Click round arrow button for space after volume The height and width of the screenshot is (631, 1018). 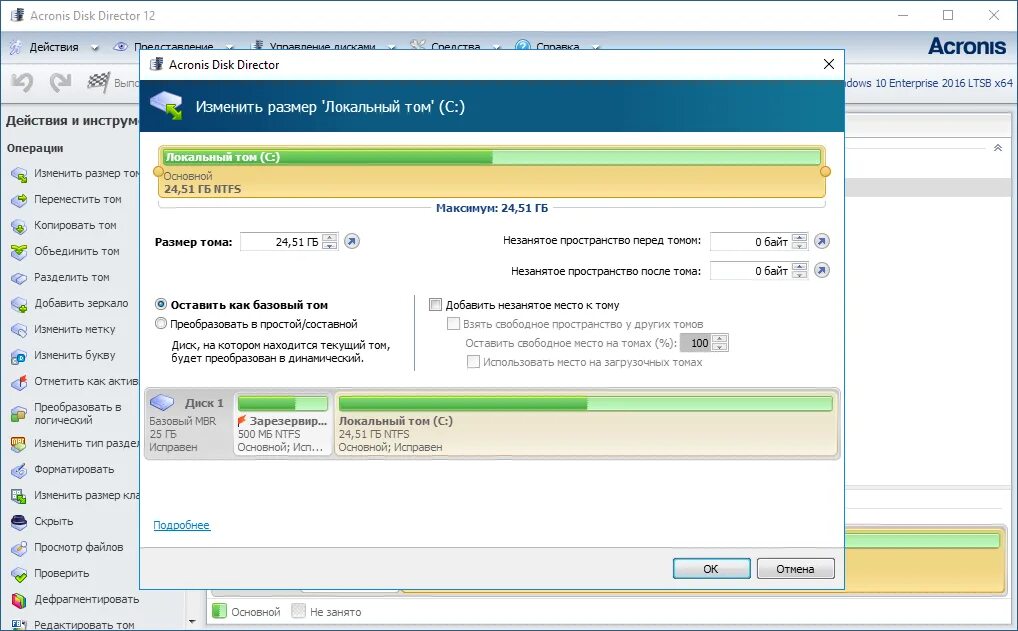point(822,270)
